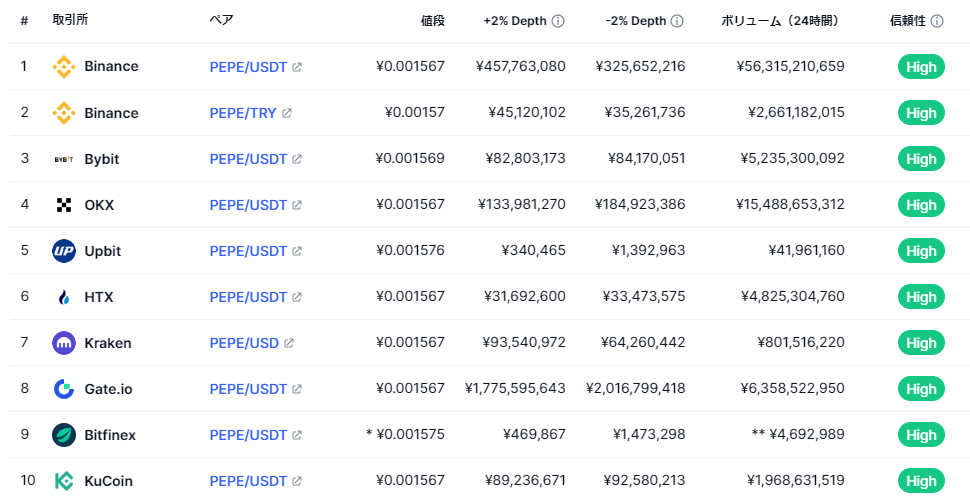Viewport: 970px width, 500px height.
Task: Open the Gate.io PEPE/USDT pair link
Action: pyautogui.click(x=248, y=389)
